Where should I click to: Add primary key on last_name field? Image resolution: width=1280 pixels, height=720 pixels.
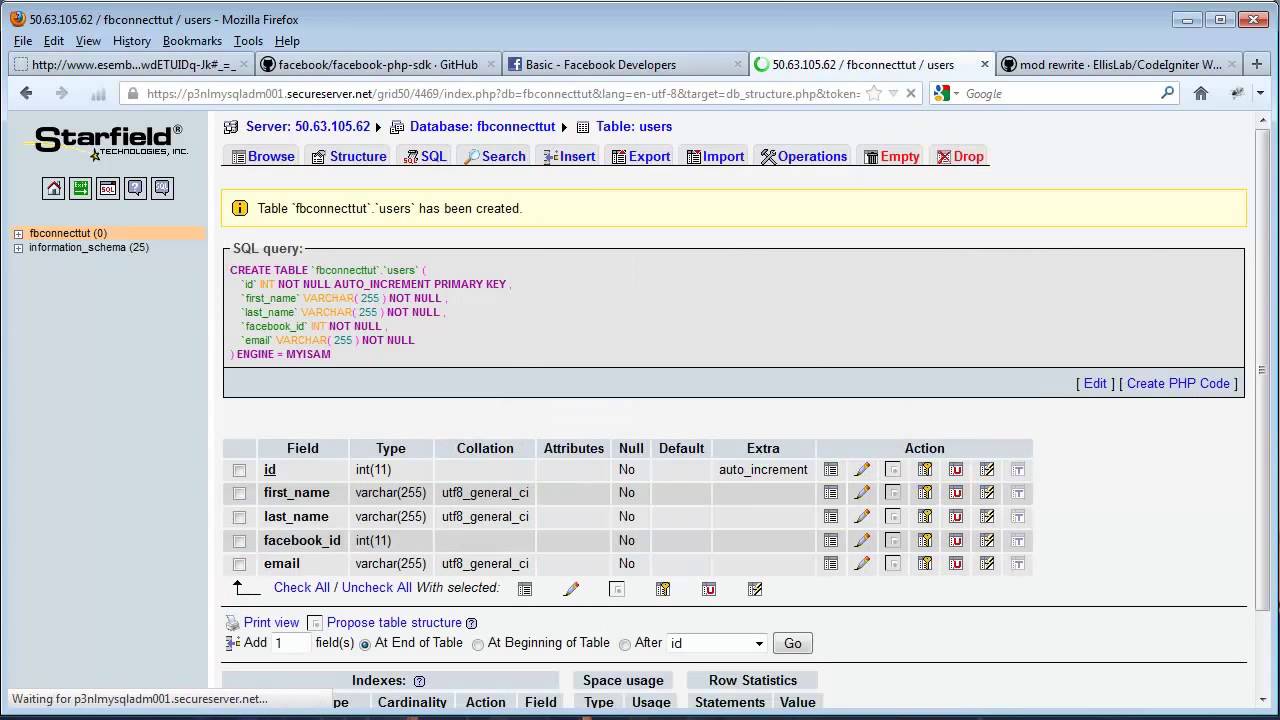[925, 517]
